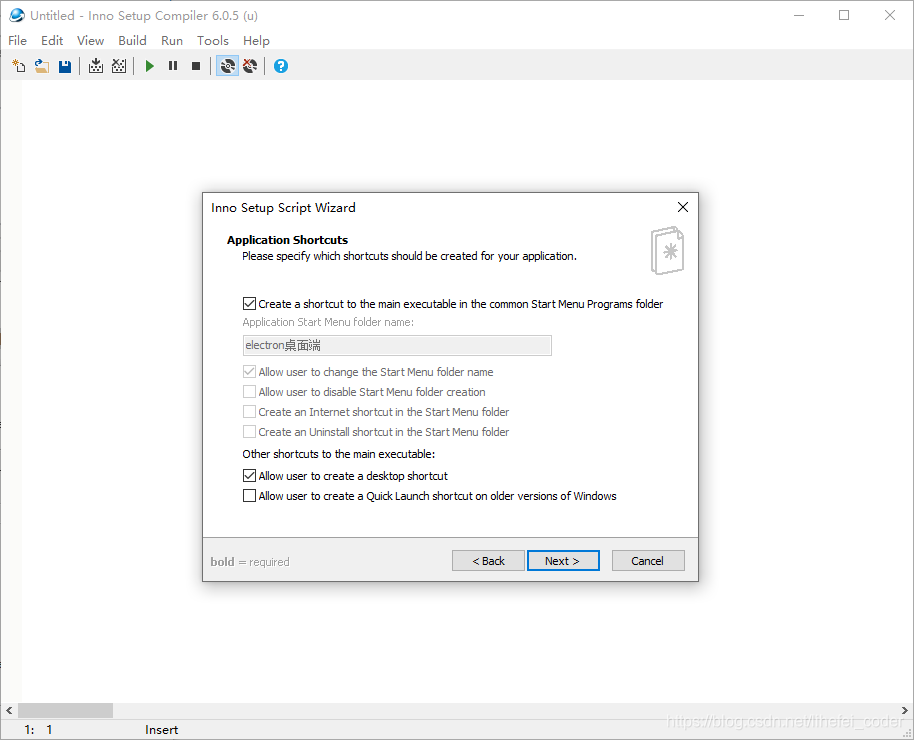The width and height of the screenshot is (914, 740).
Task: Toggle Allow user to disable Start Menu folder creation
Action: coord(249,391)
